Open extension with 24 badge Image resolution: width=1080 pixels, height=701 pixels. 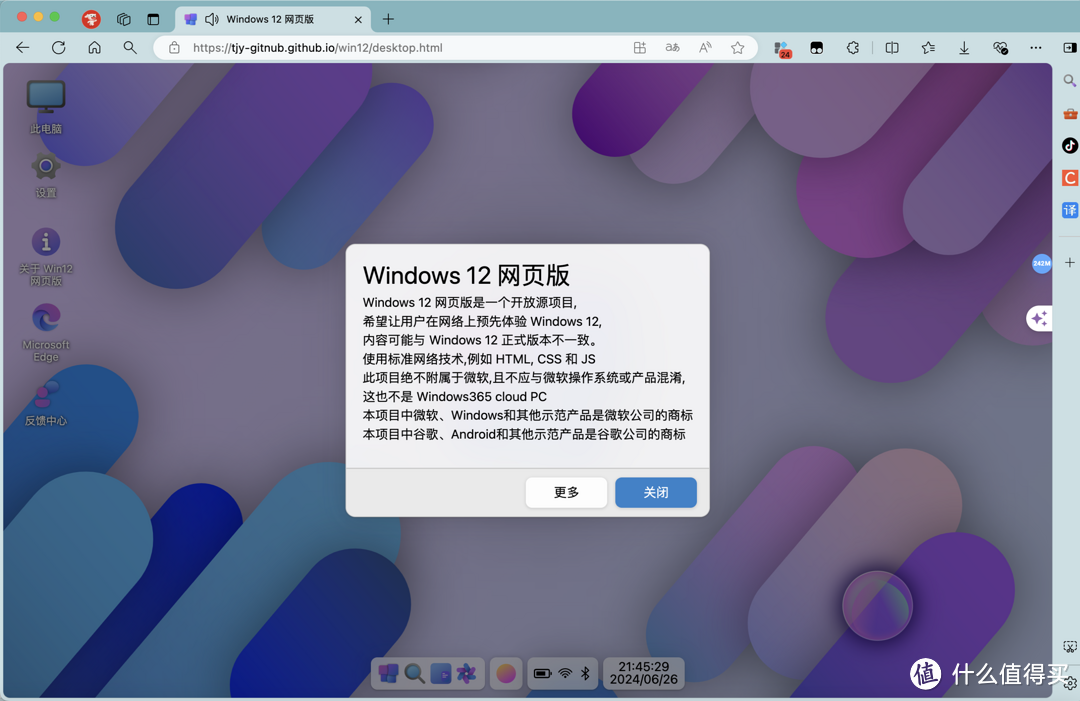pyautogui.click(x=782, y=49)
